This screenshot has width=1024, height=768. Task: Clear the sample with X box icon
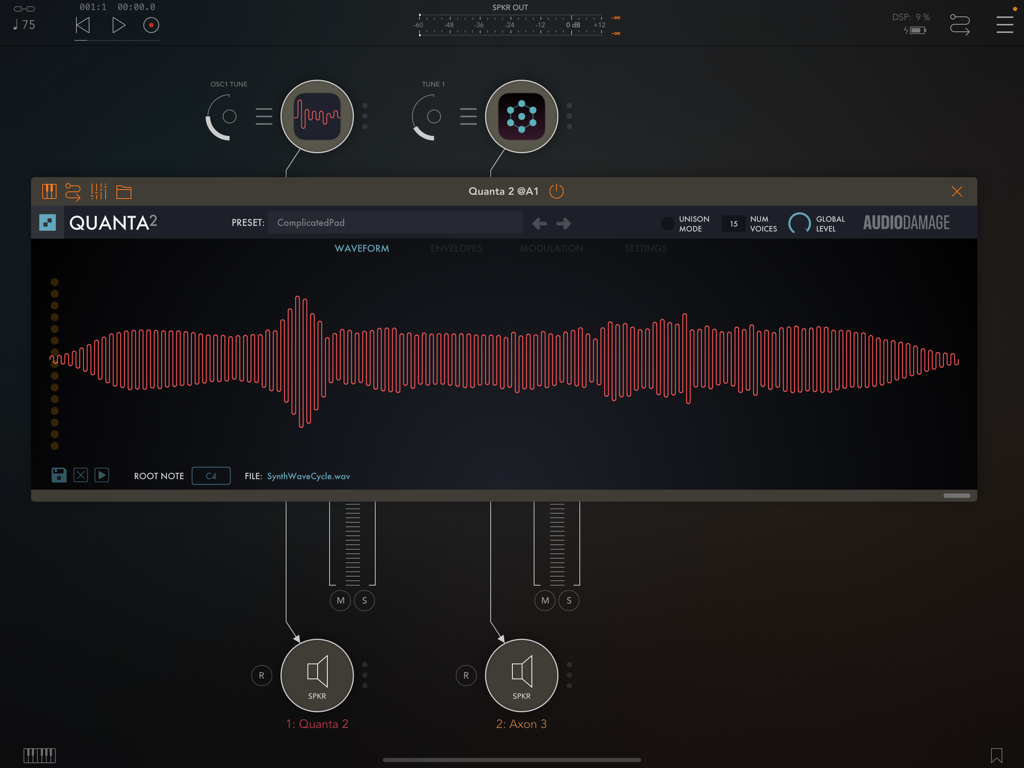pos(80,475)
